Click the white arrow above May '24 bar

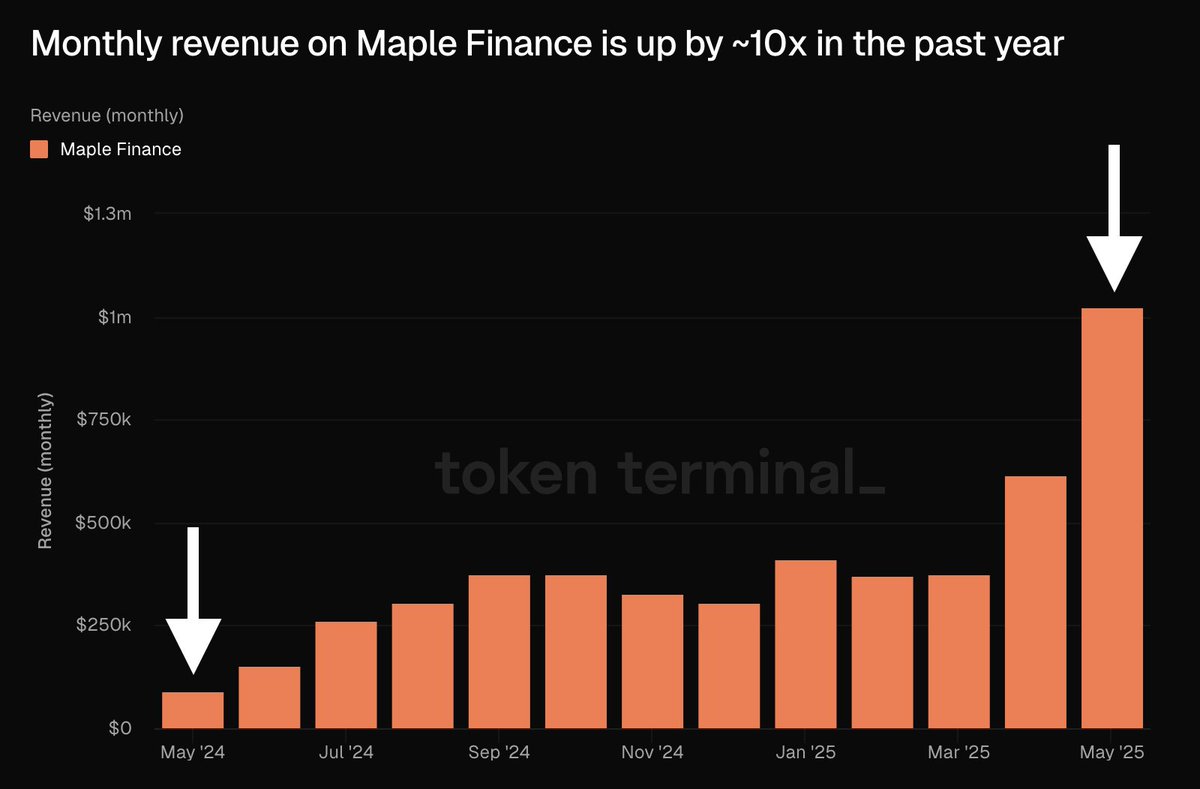click(193, 600)
